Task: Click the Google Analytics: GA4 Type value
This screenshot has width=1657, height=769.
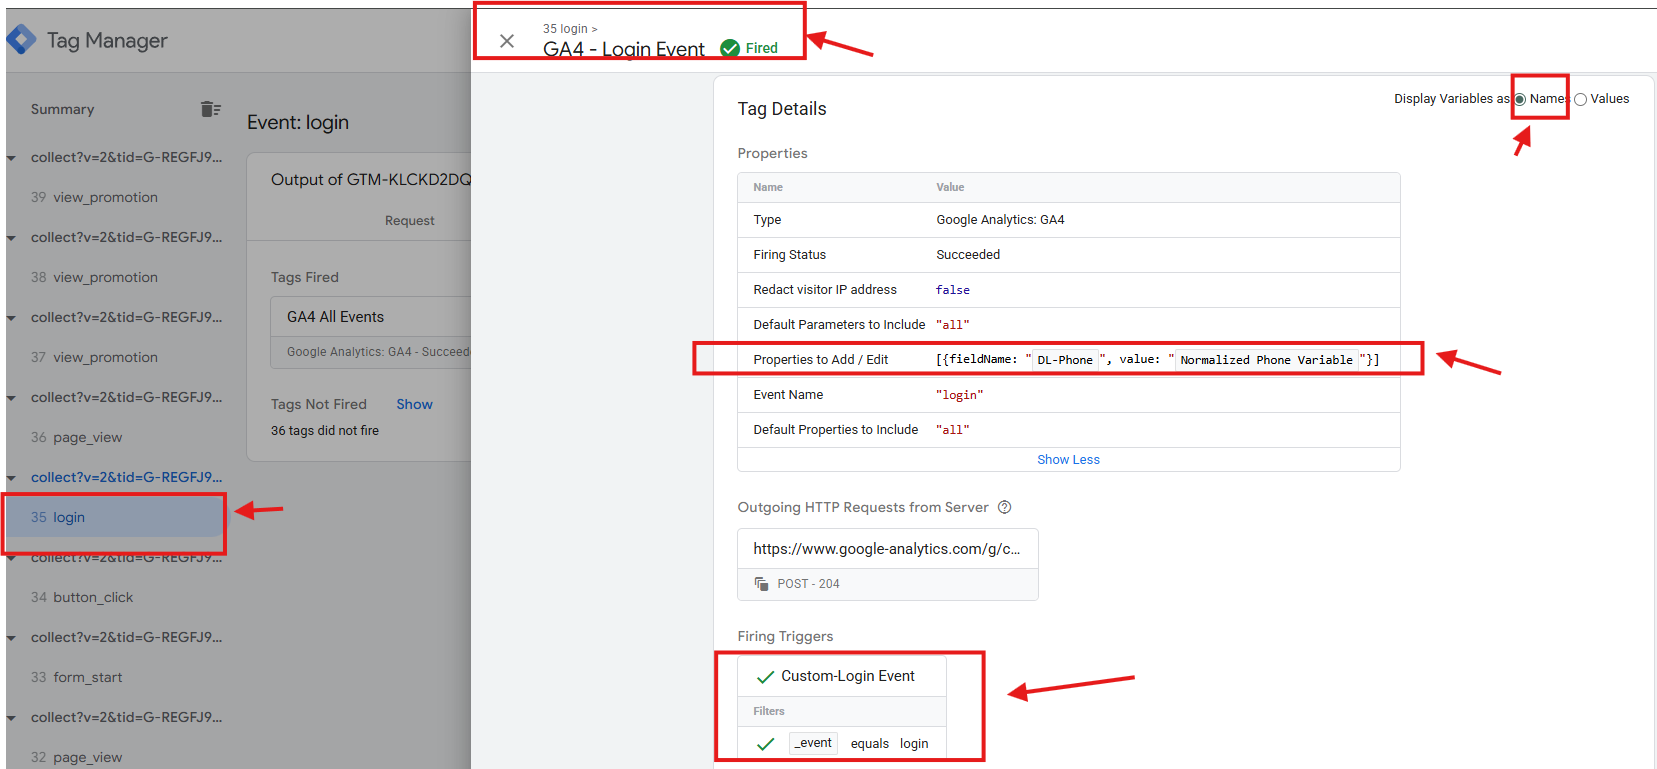Action: pyautogui.click(x=1000, y=220)
